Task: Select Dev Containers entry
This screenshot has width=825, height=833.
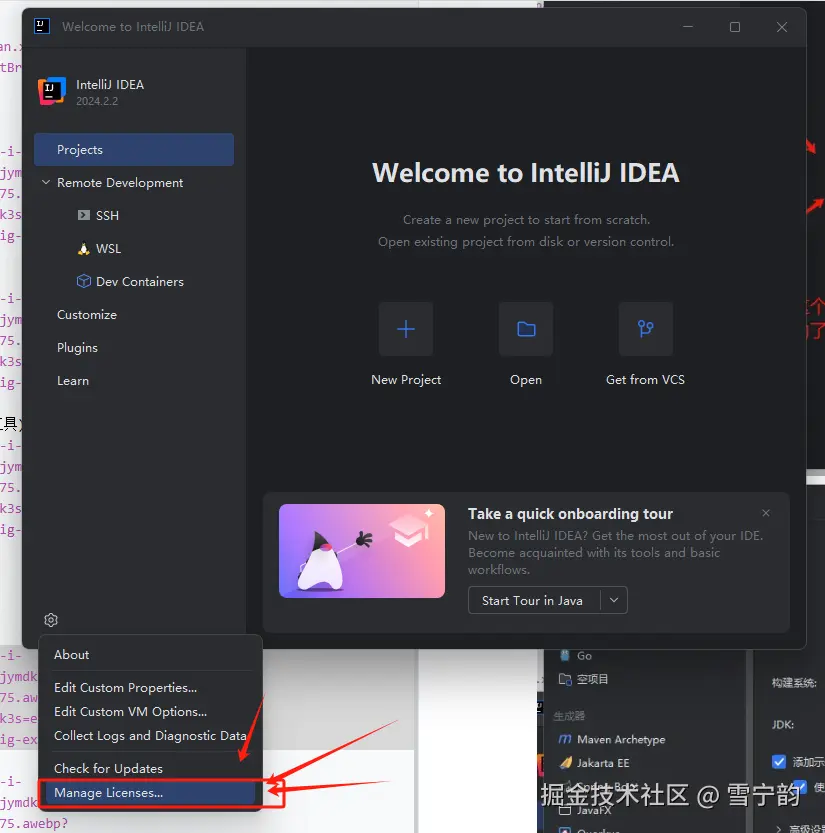Action: [x=140, y=282]
